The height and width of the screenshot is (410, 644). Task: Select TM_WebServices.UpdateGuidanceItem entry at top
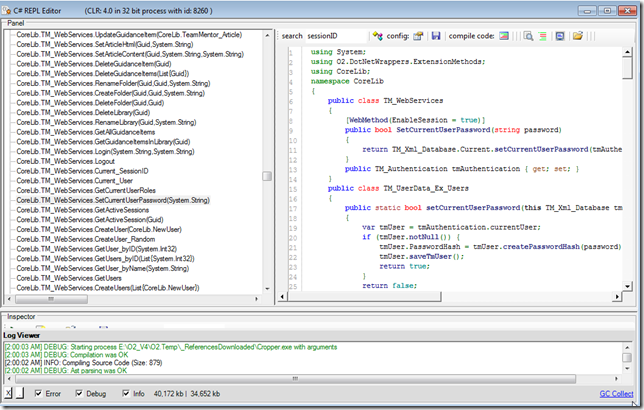point(129,35)
